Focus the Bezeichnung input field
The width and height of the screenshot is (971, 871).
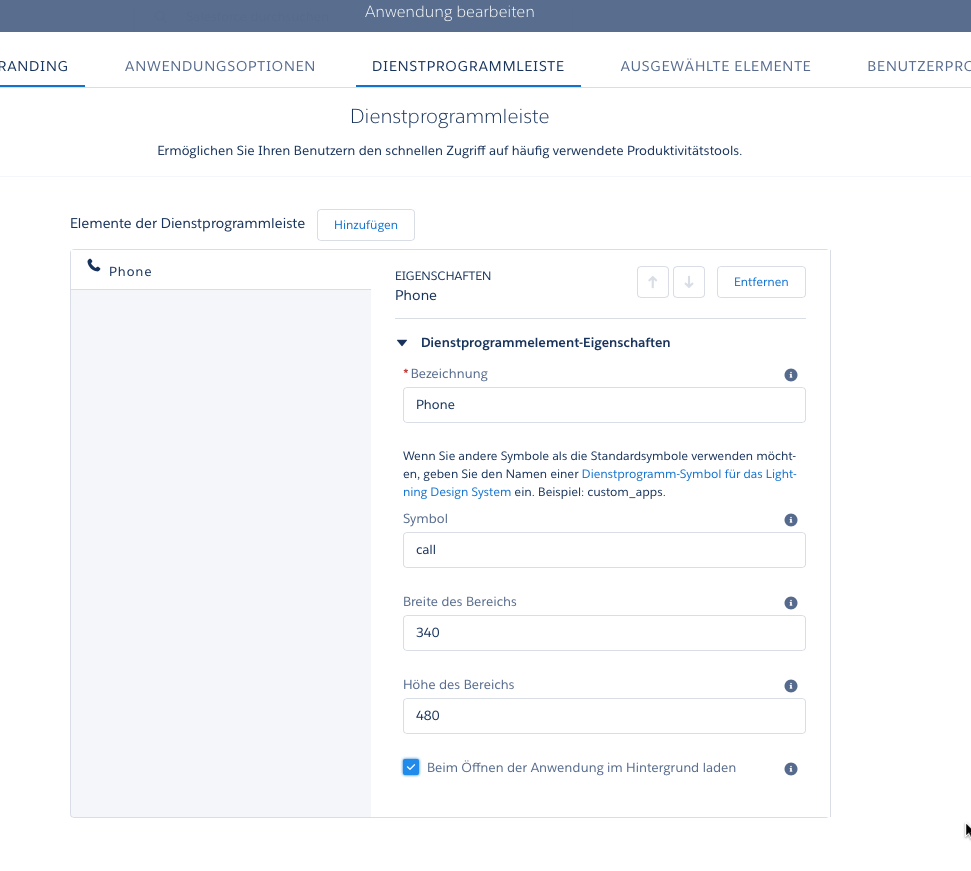[604, 405]
